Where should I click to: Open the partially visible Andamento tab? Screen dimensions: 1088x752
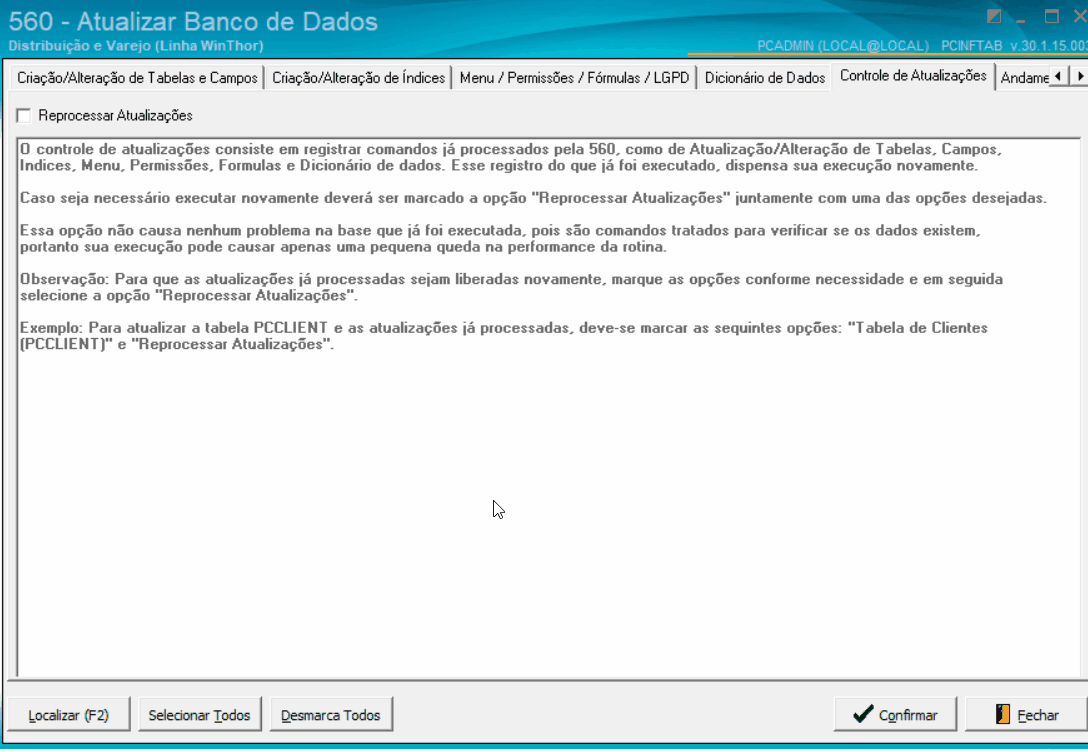click(1023, 78)
